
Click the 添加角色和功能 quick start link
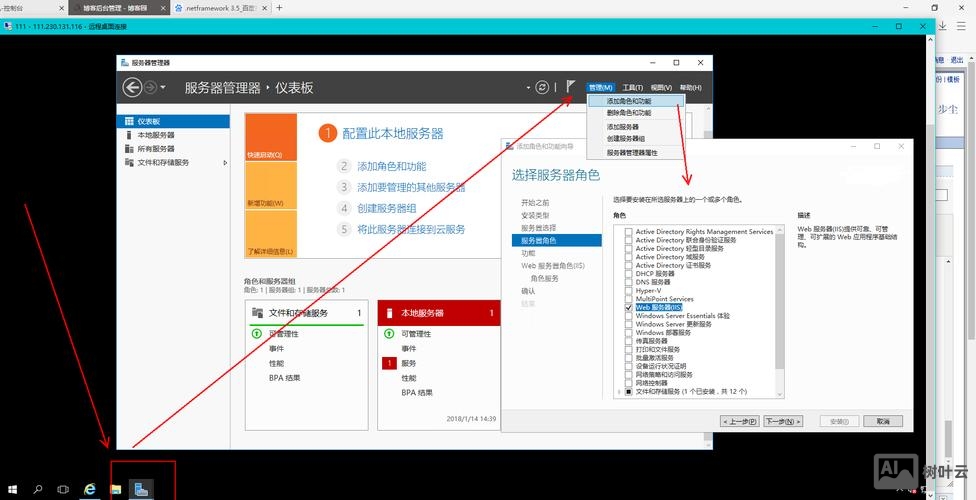click(x=392, y=166)
